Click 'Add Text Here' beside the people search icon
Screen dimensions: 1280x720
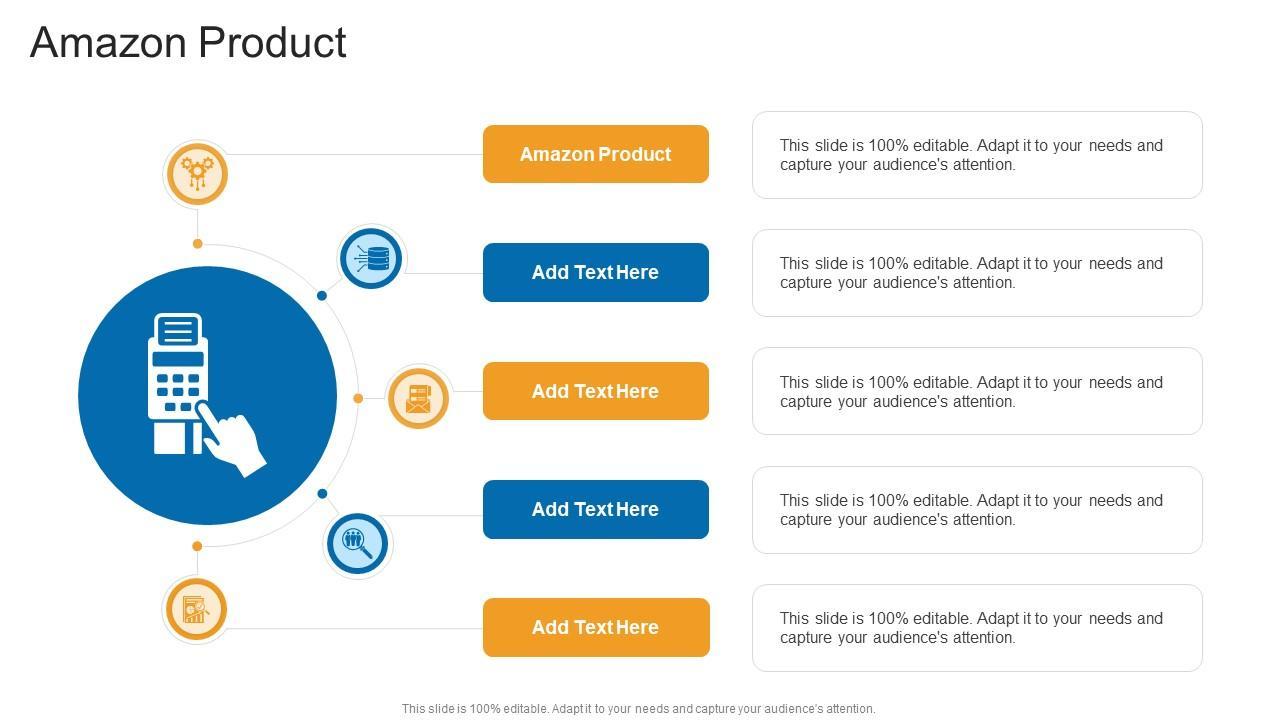pos(595,509)
